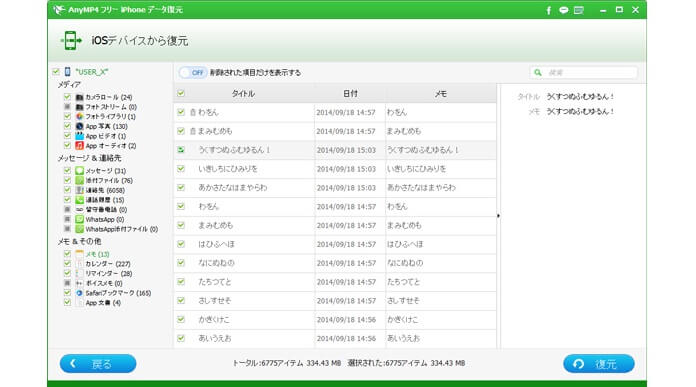696x387 pixels.
Task: Sort by the メモ column header
Action: [441, 94]
